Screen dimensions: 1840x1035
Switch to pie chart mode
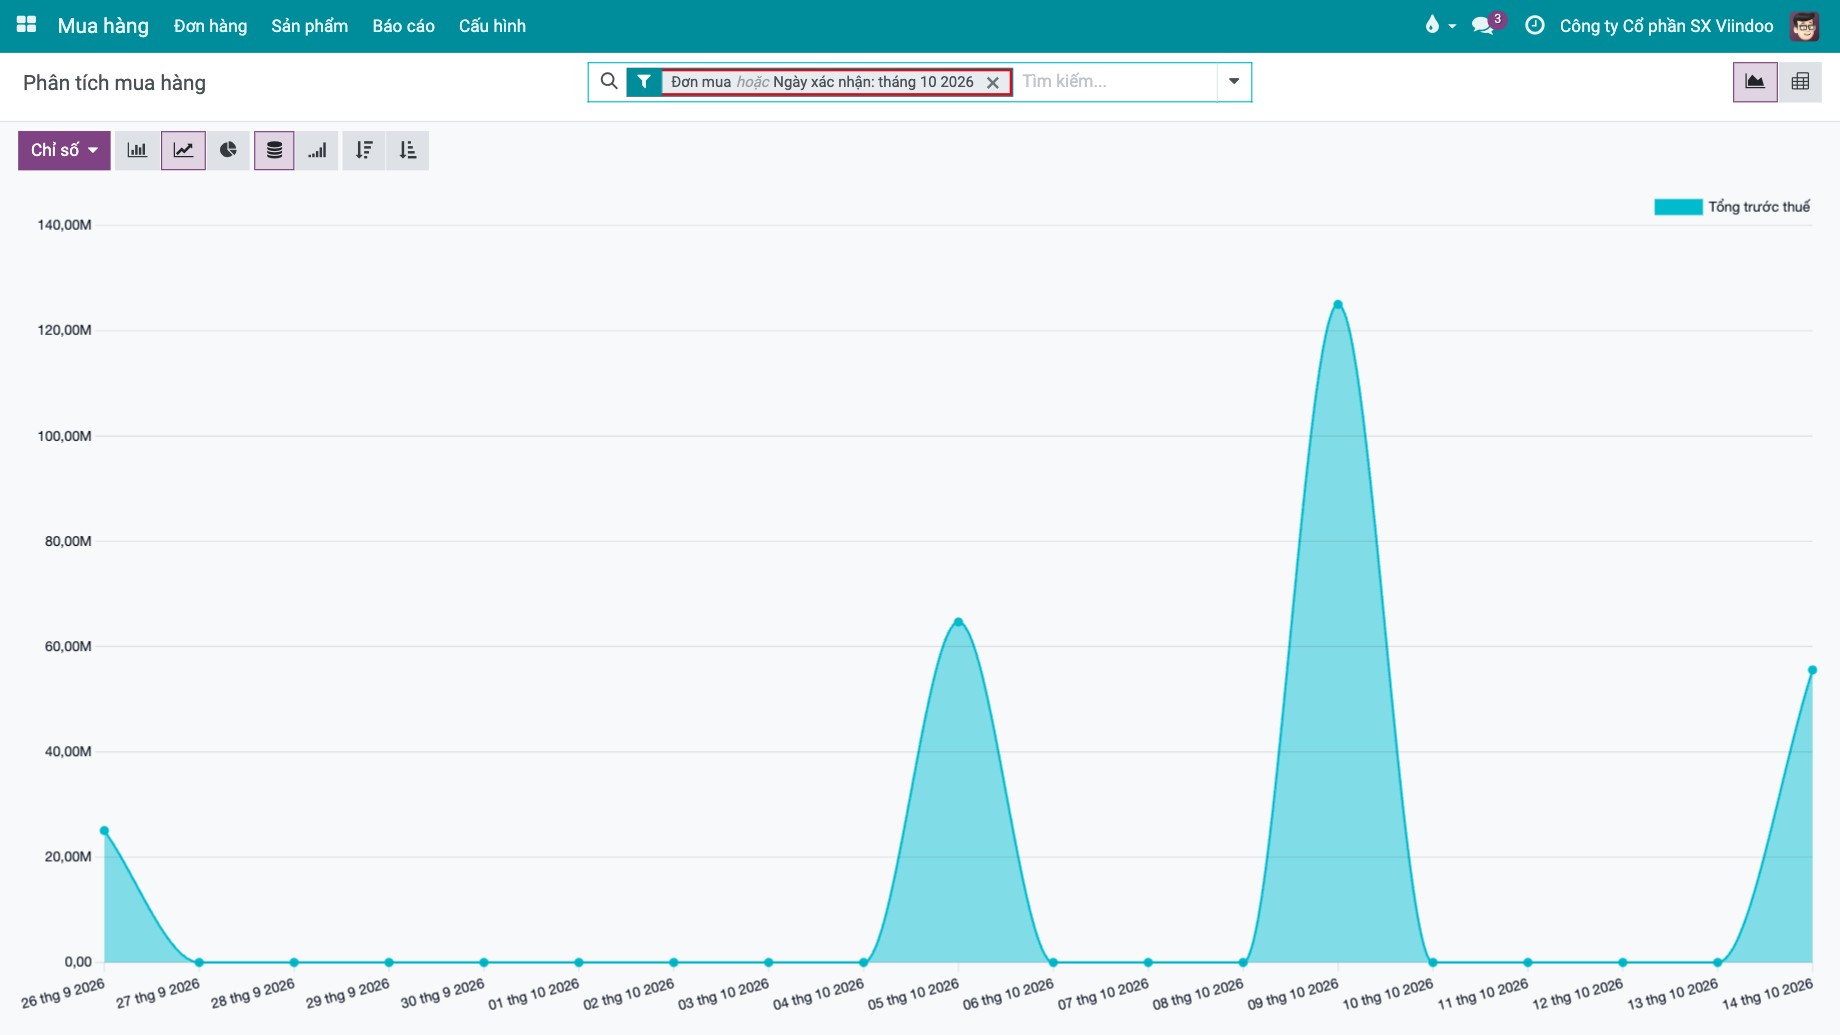click(x=228, y=150)
